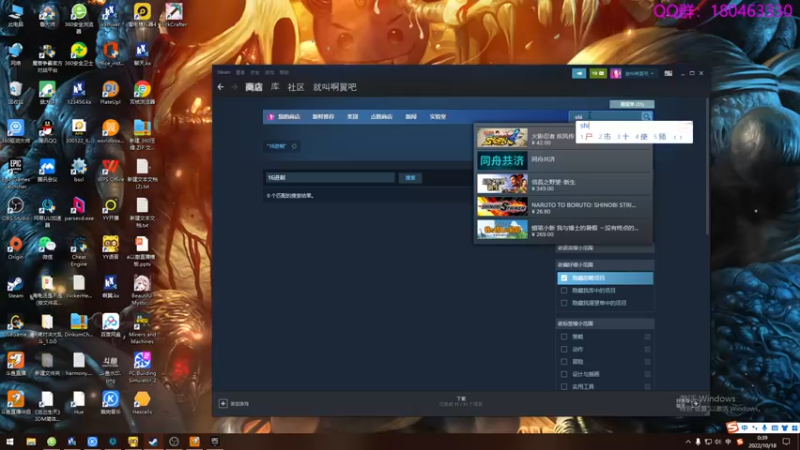Click the Steam icon in the taskbar
The width and height of the screenshot is (800, 450).
tap(153, 441)
